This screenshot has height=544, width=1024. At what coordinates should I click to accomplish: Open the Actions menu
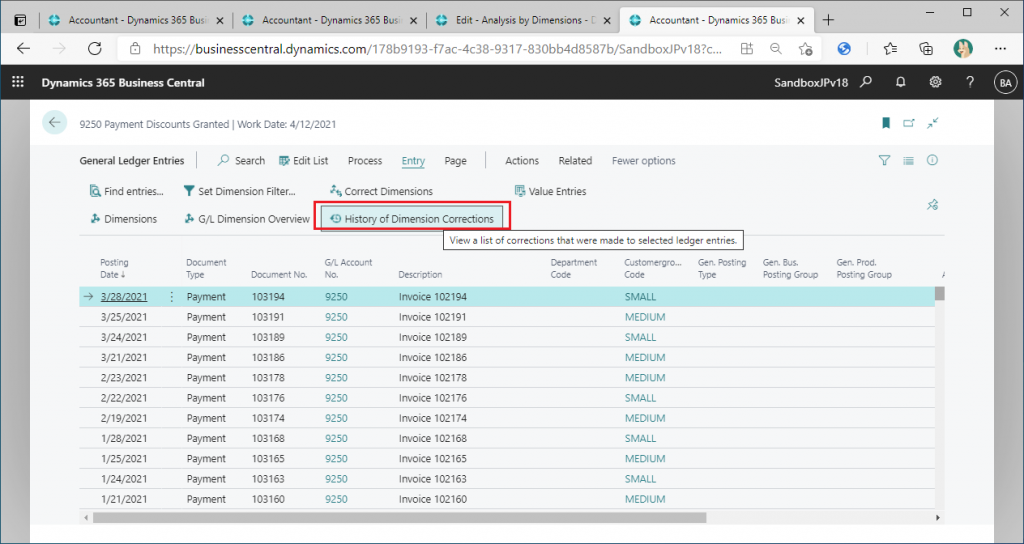click(x=522, y=161)
